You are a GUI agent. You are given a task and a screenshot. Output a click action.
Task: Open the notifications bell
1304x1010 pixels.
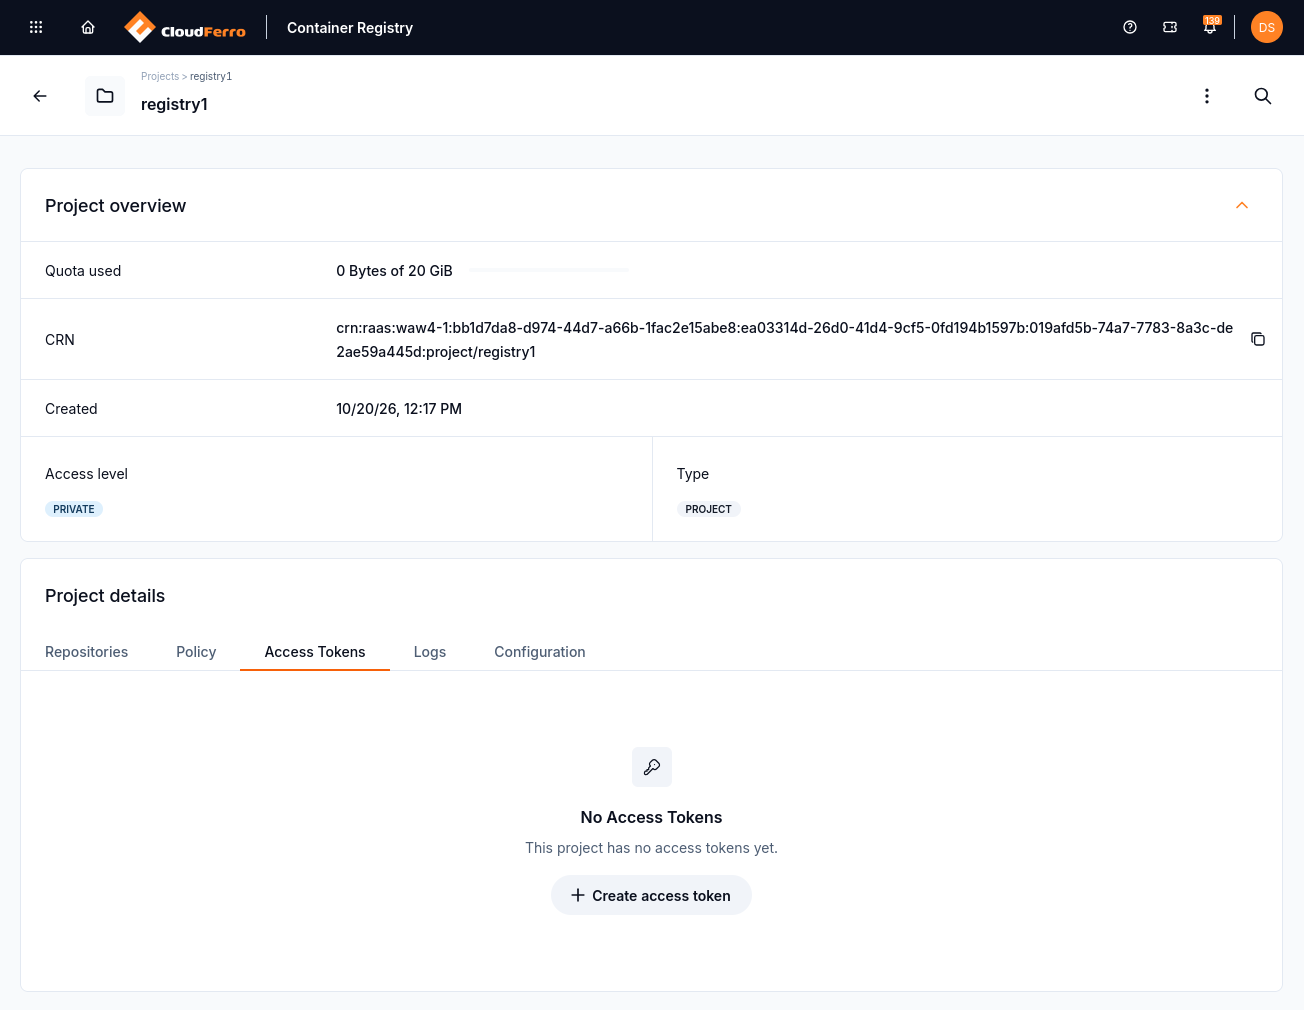pyautogui.click(x=1210, y=27)
